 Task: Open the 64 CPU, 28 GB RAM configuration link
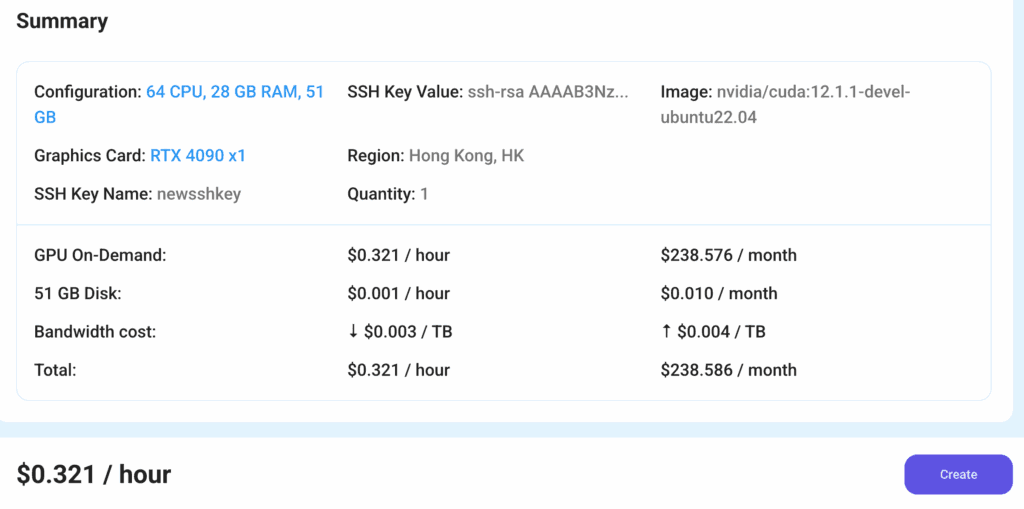click(235, 92)
